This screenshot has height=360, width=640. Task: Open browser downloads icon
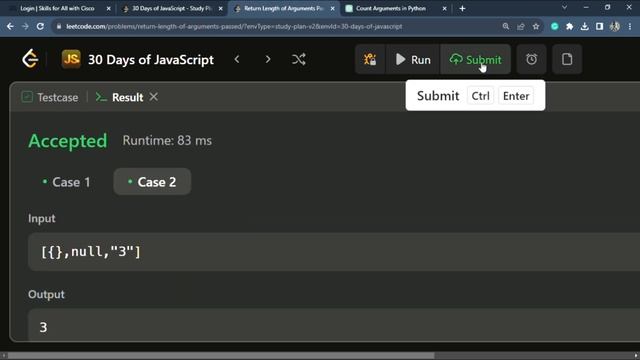pos(584,26)
